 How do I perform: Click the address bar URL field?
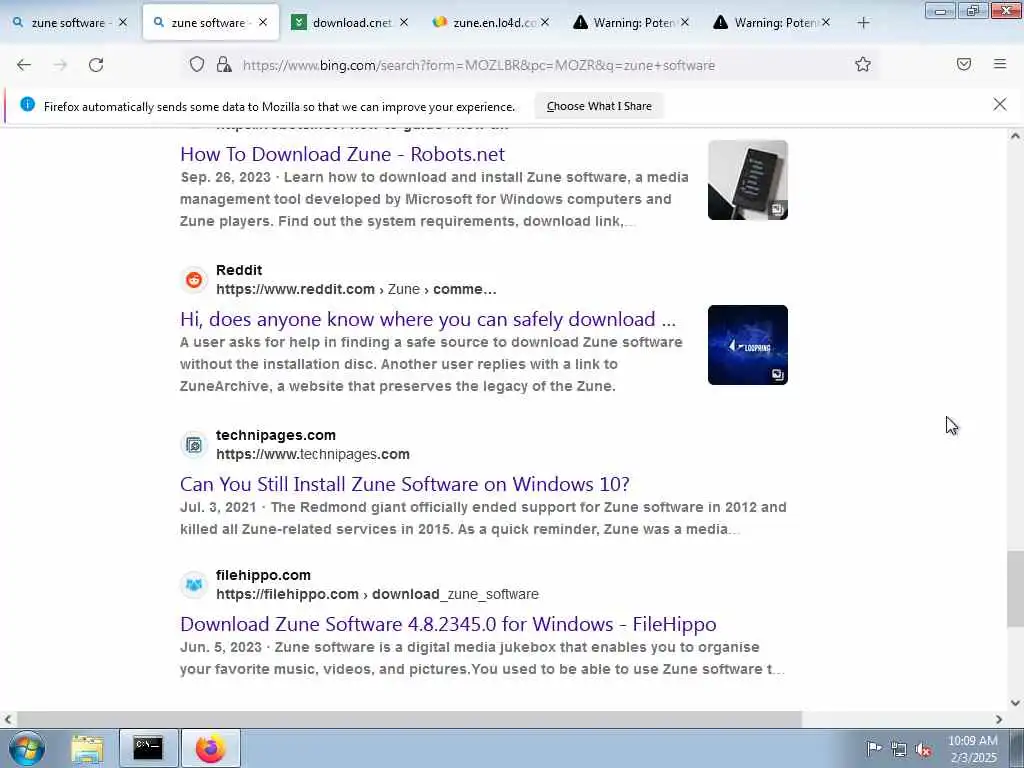click(x=479, y=65)
